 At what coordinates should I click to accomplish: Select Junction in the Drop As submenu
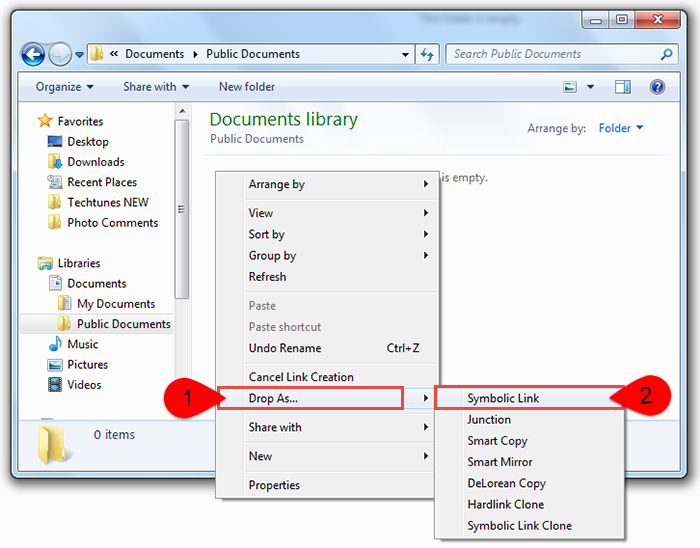(x=489, y=420)
